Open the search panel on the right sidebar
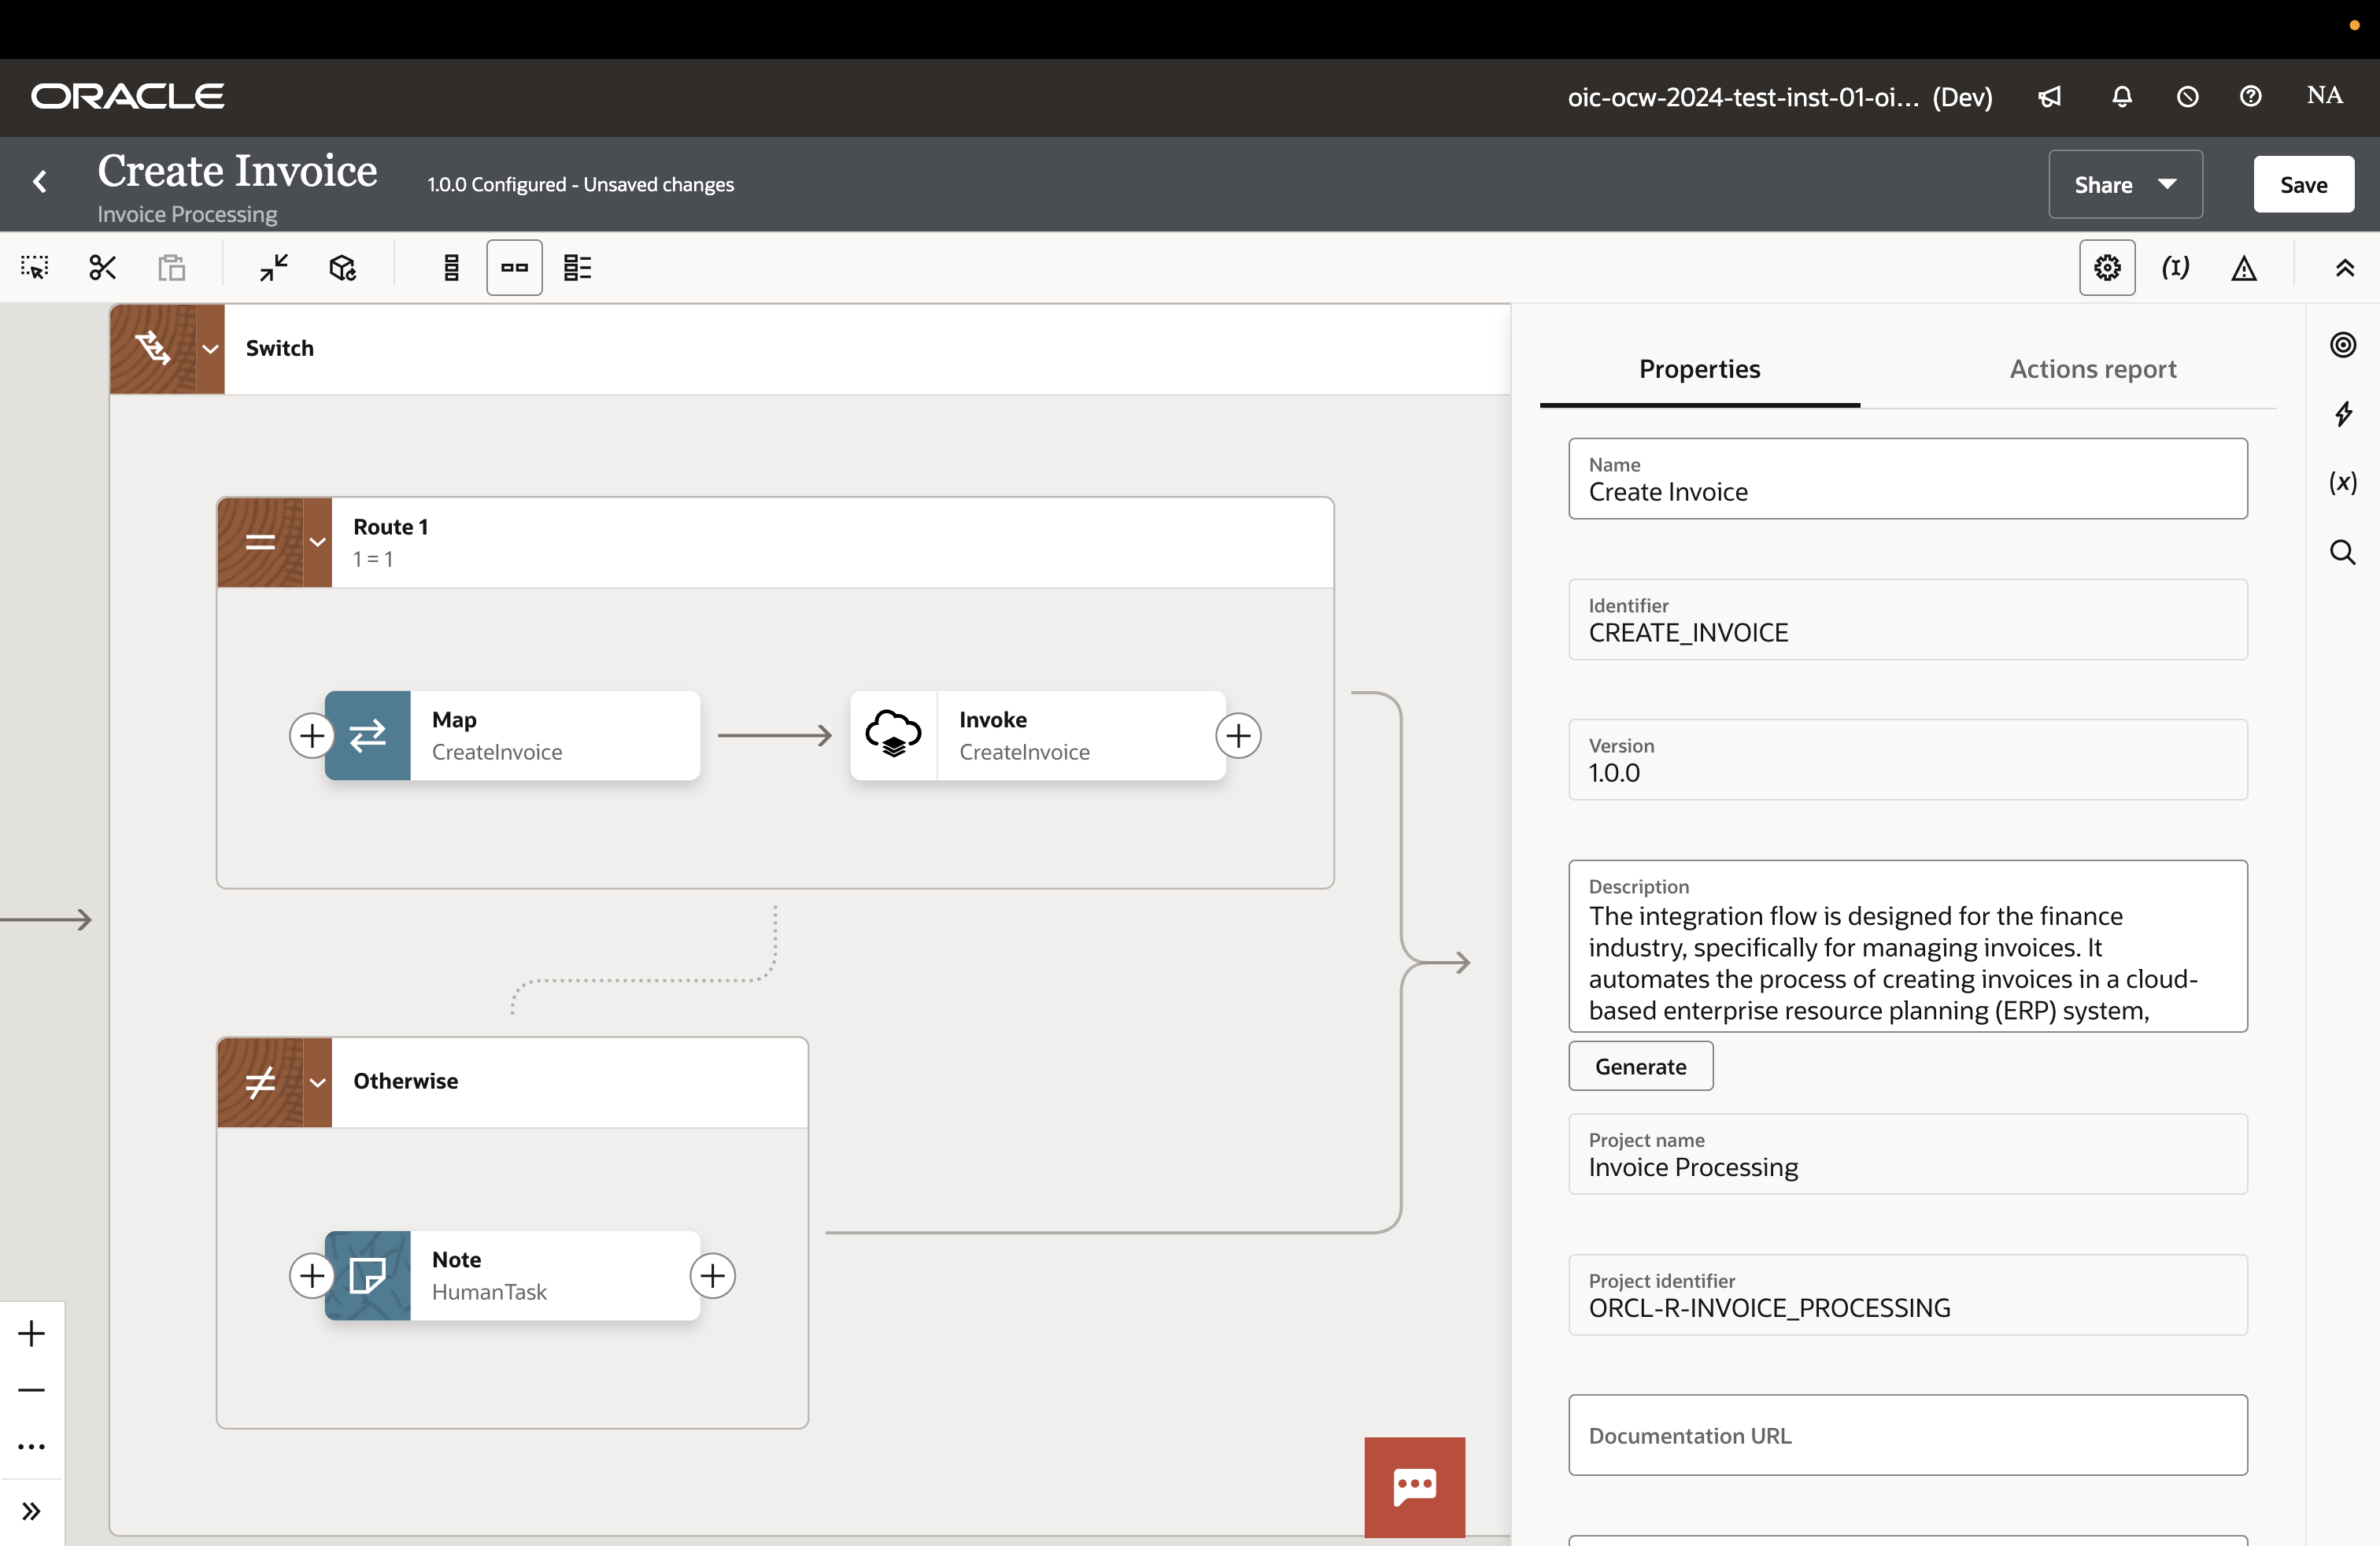Image resolution: width=2380 pixels, height=1546 pixels. [x=2344, y=552]
